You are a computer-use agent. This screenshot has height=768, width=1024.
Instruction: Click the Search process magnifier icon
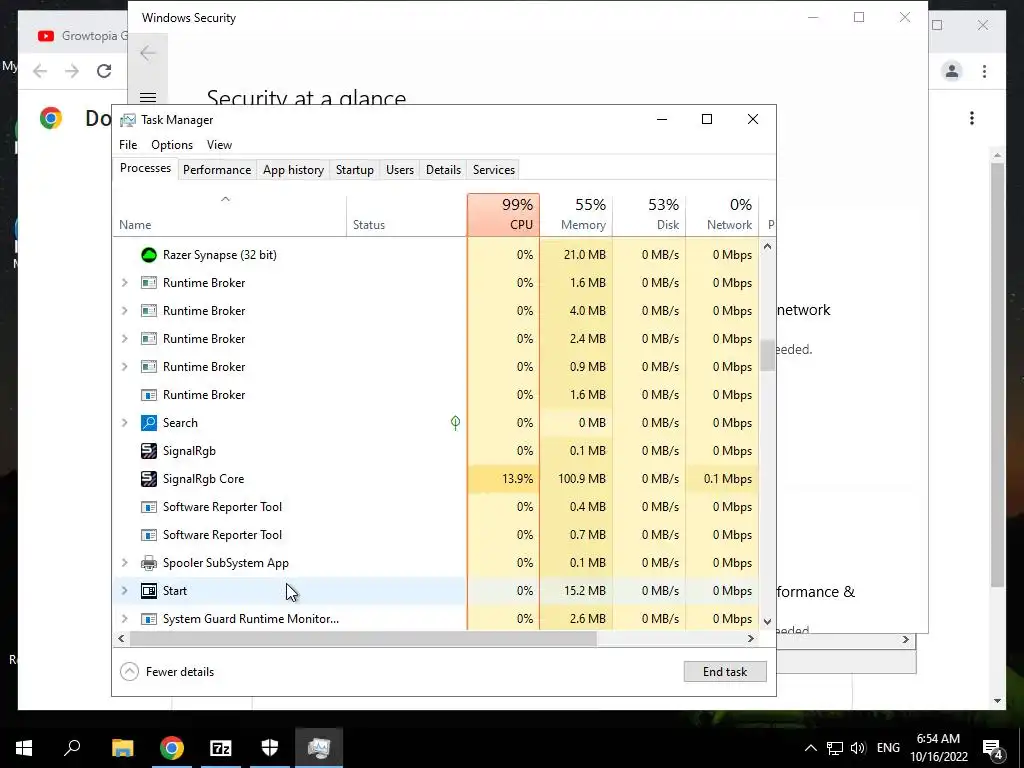pos(149,423)
